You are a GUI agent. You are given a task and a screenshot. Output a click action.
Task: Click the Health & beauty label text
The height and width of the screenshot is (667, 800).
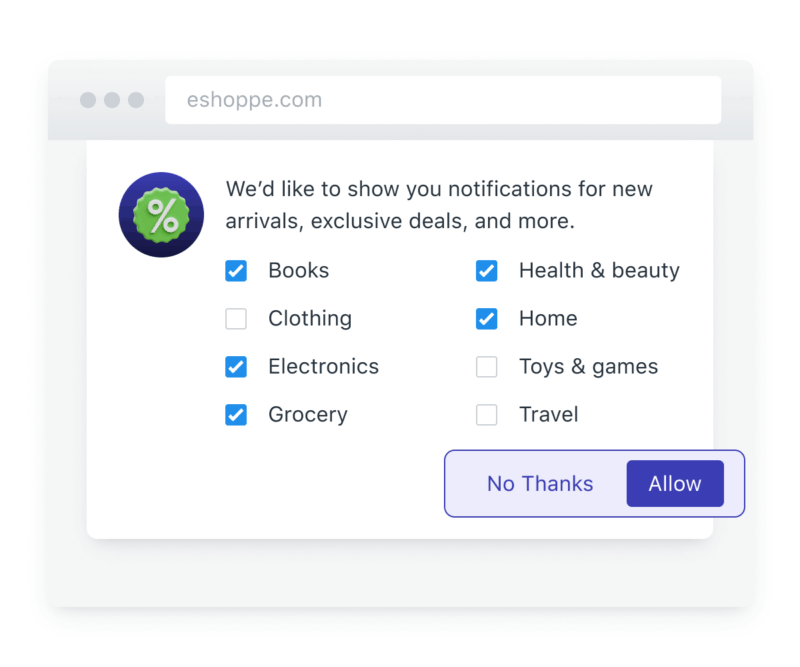pyautogui.click(x=599, y=271)
